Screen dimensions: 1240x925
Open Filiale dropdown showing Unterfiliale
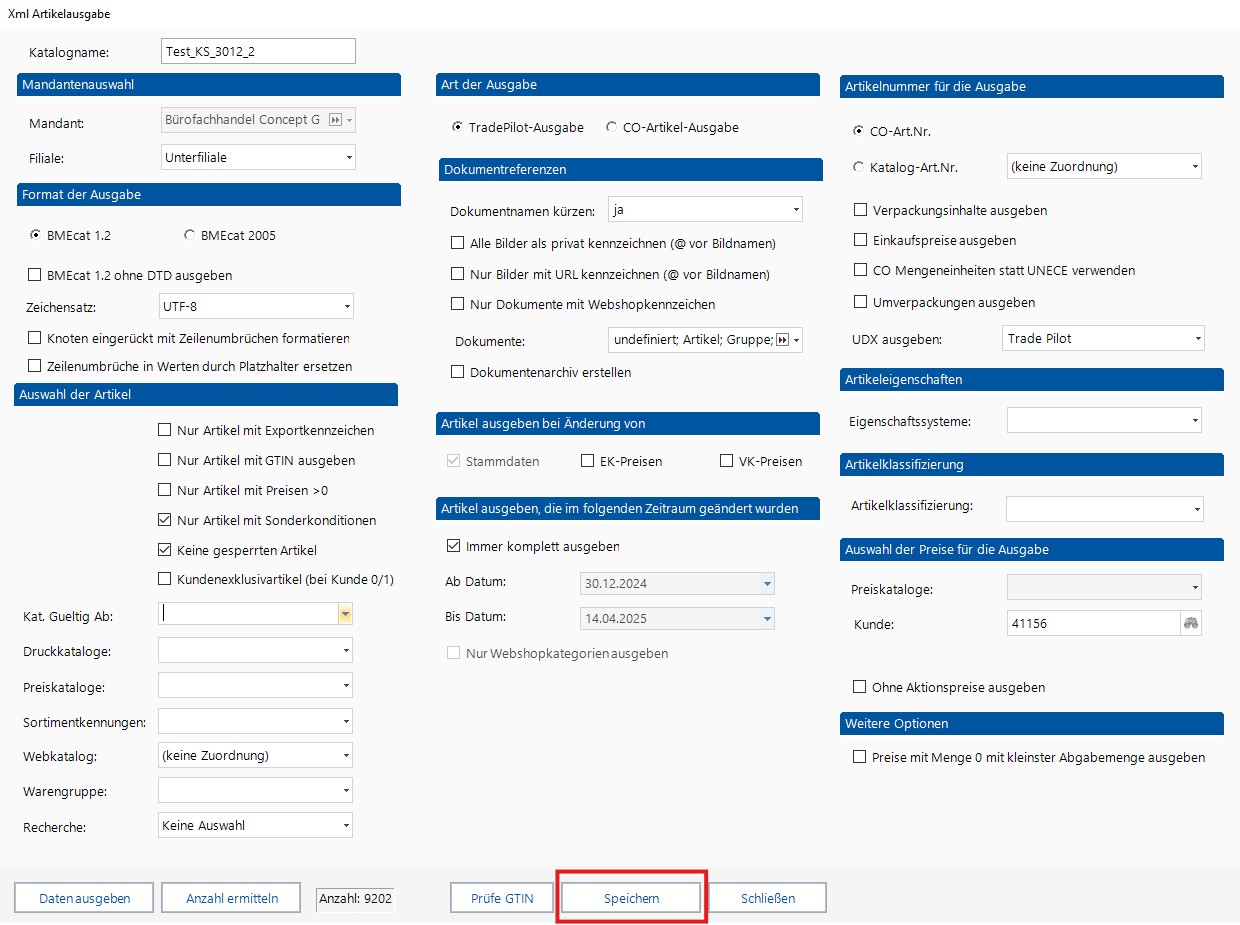click(259, 157)
